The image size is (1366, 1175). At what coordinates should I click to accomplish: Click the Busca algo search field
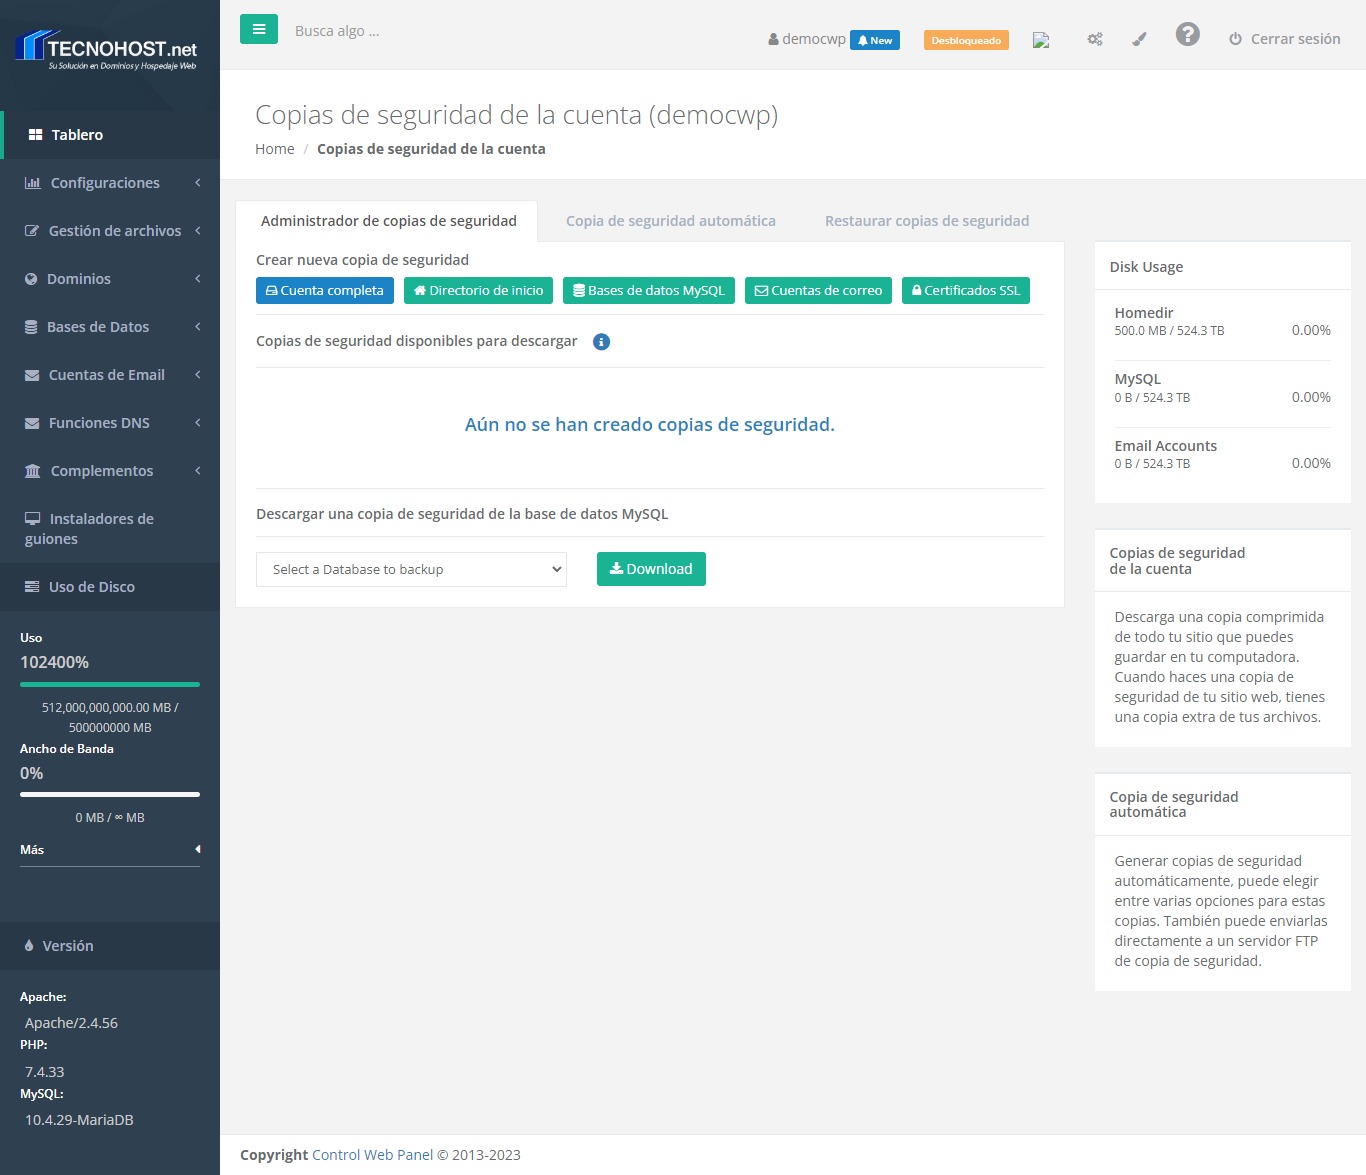pyautogui.click(x=400, y=31)
